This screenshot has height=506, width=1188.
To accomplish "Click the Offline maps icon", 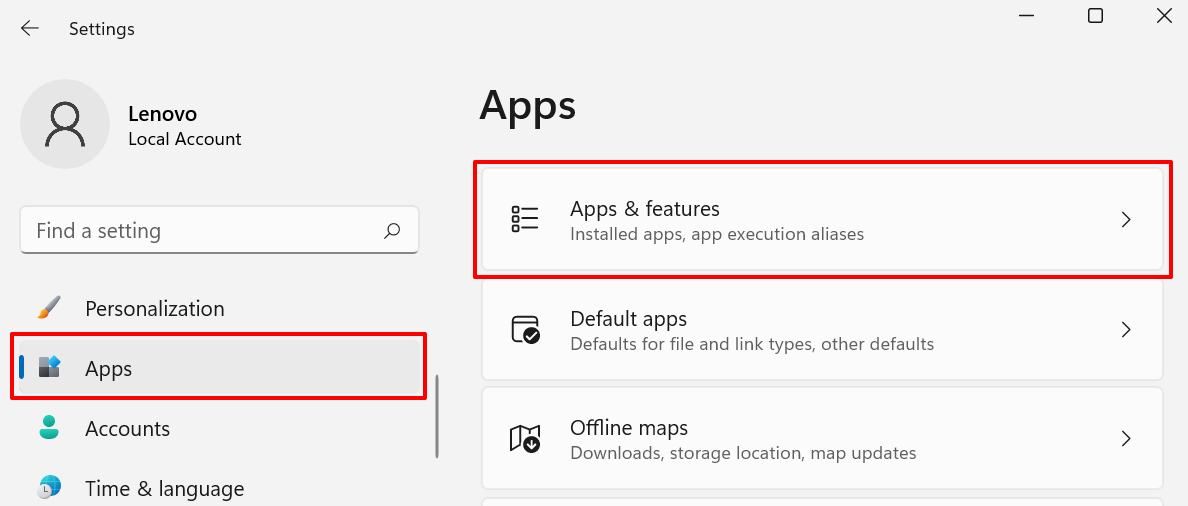I will coord(525,439).
